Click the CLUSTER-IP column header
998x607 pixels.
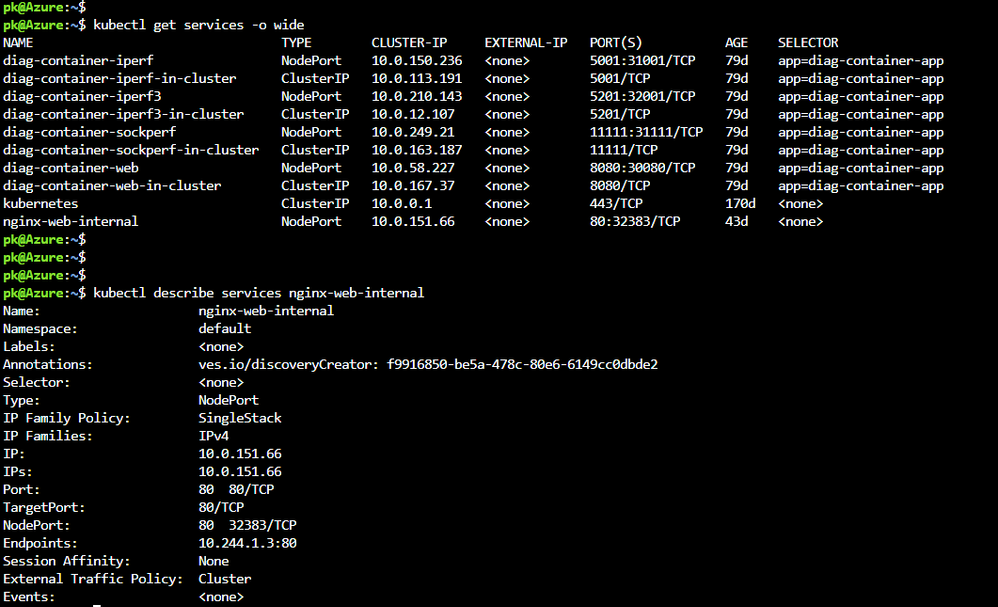pos(409,43)
